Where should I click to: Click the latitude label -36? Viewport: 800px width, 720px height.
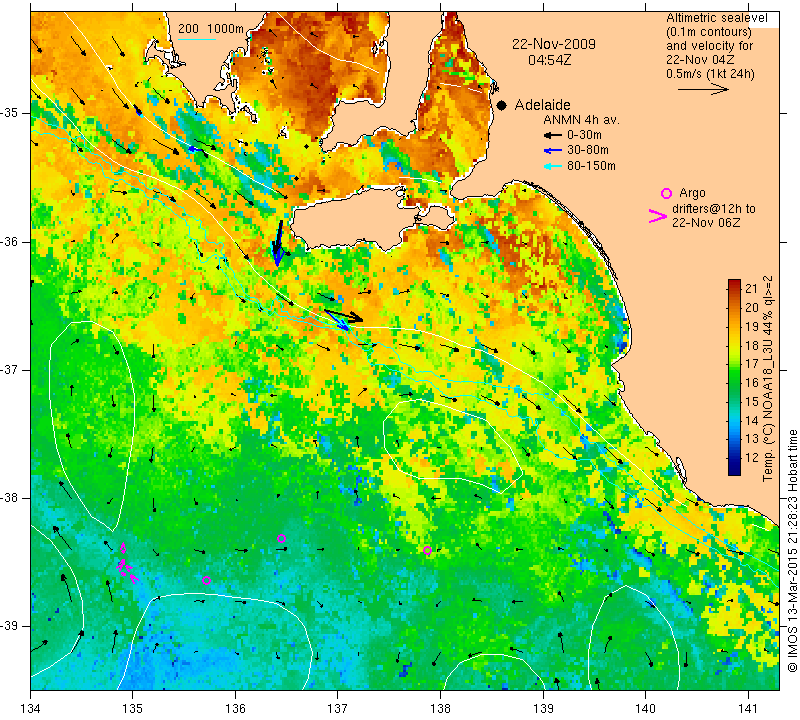[9, 241]
